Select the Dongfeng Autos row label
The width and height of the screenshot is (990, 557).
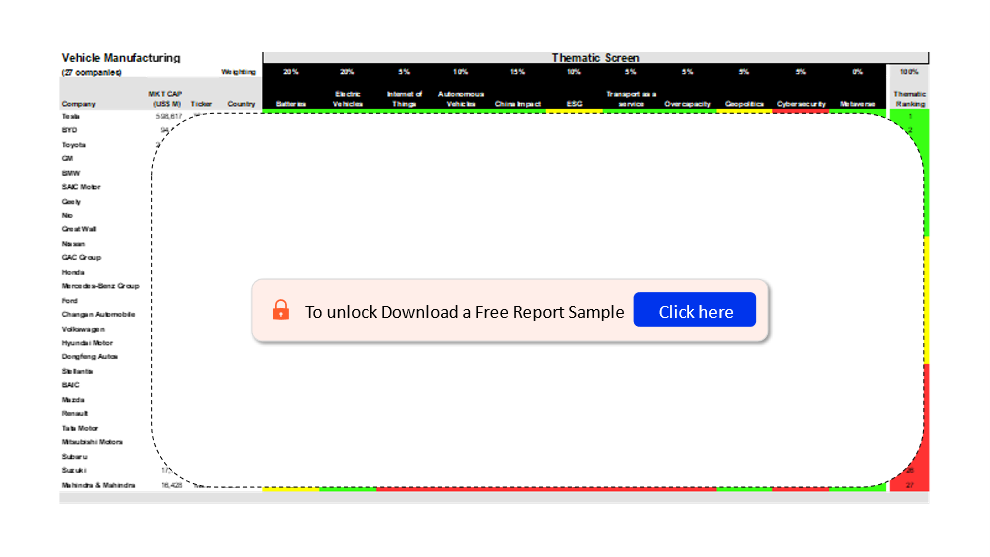[90, 357]
